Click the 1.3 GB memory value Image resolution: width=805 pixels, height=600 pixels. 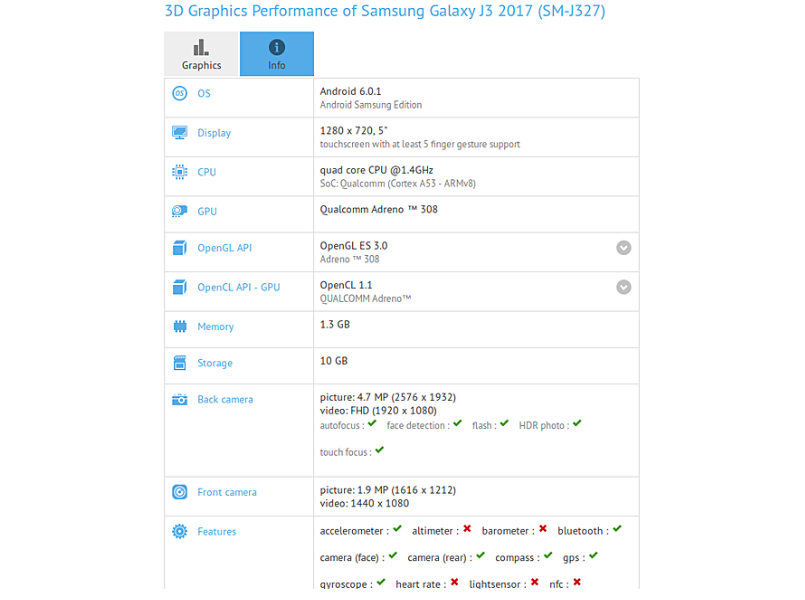pos(335,324)
